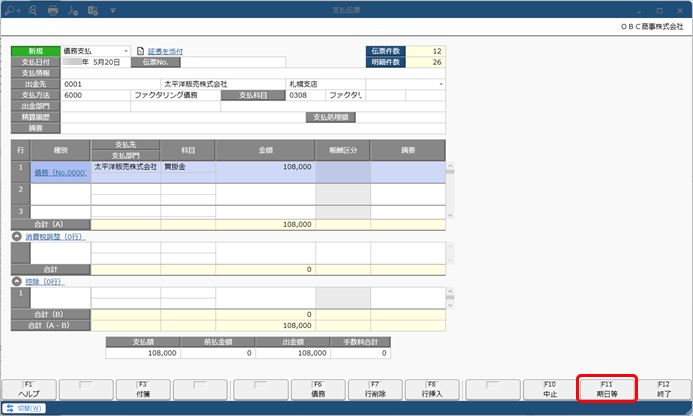Click the 伝票No. input field
Viewport: 693px width, 416px height.
pyautogui.click(x=233, y=62)
